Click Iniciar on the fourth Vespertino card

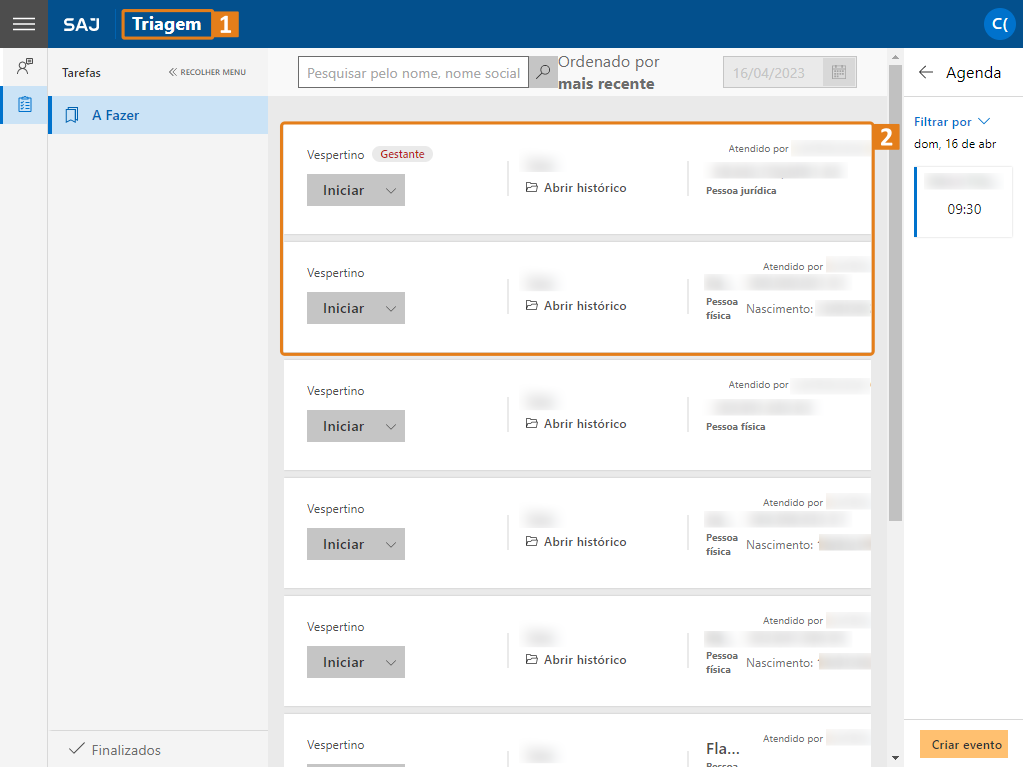[343, 545]
